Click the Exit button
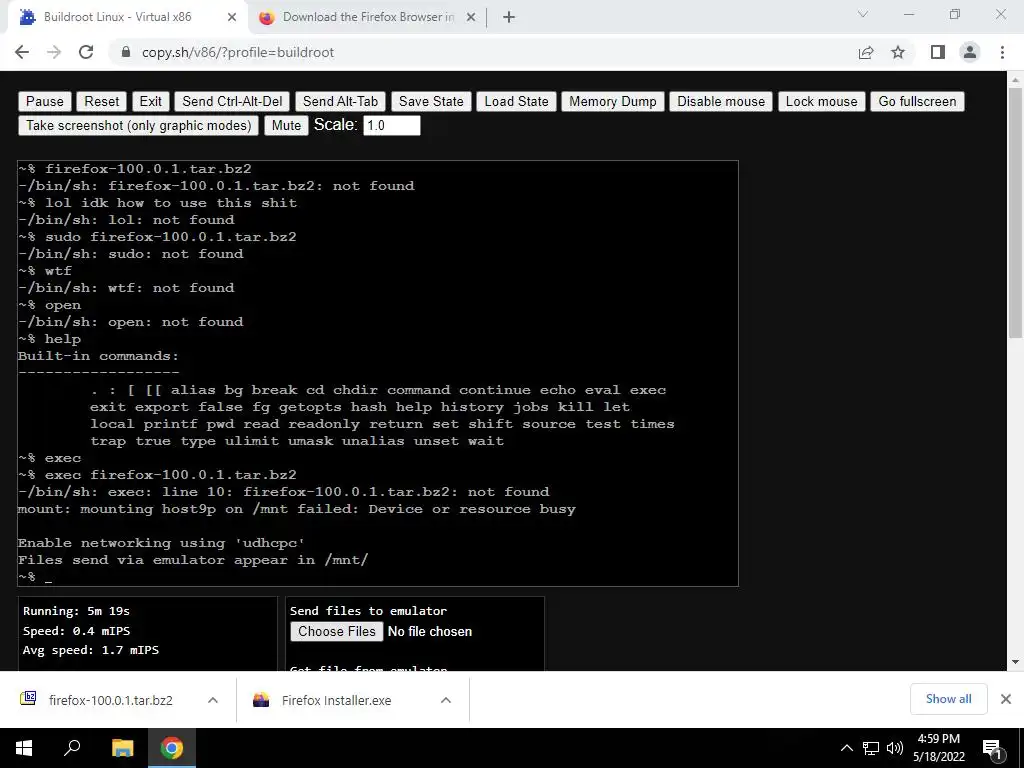The image size is (1024, 768). pos(150,101)
